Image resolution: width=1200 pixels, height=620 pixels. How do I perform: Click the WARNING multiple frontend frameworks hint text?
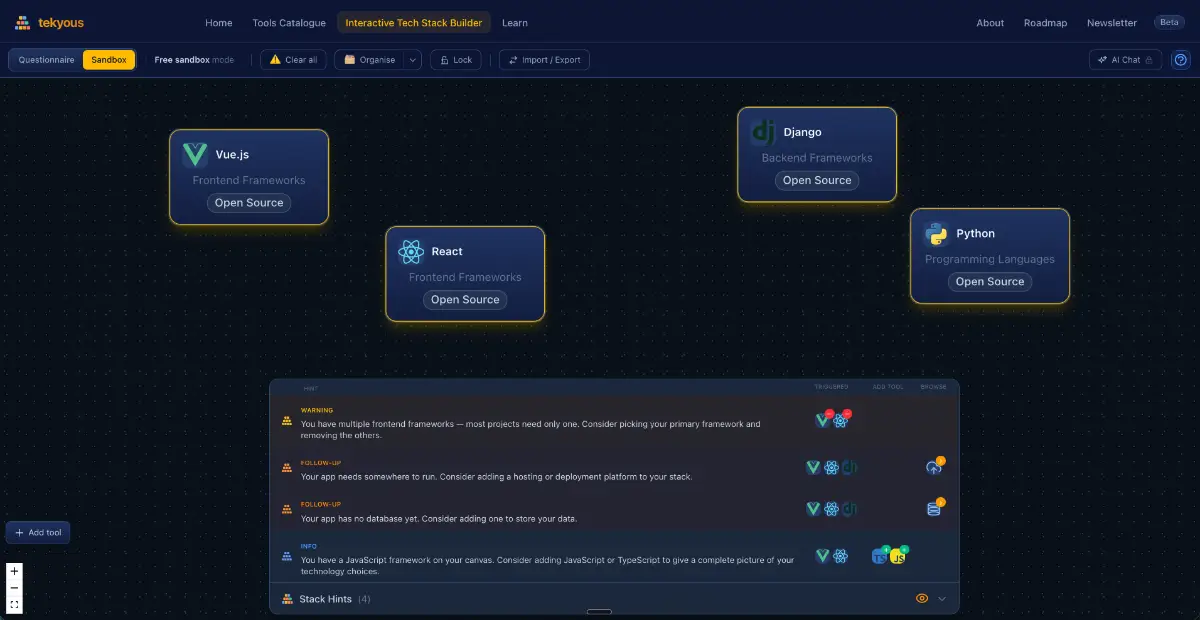point(530,429)
